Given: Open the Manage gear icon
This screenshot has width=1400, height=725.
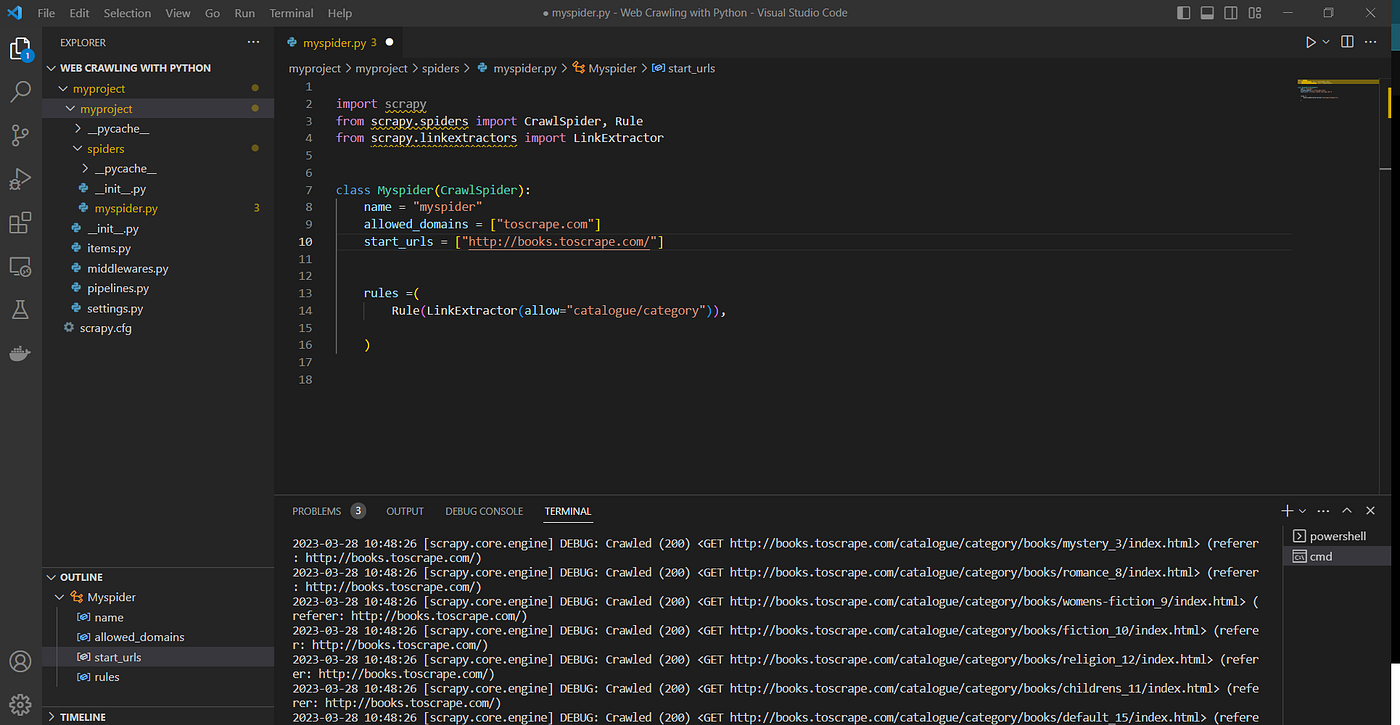Looking at the screenshot, I should coord(20,704).
